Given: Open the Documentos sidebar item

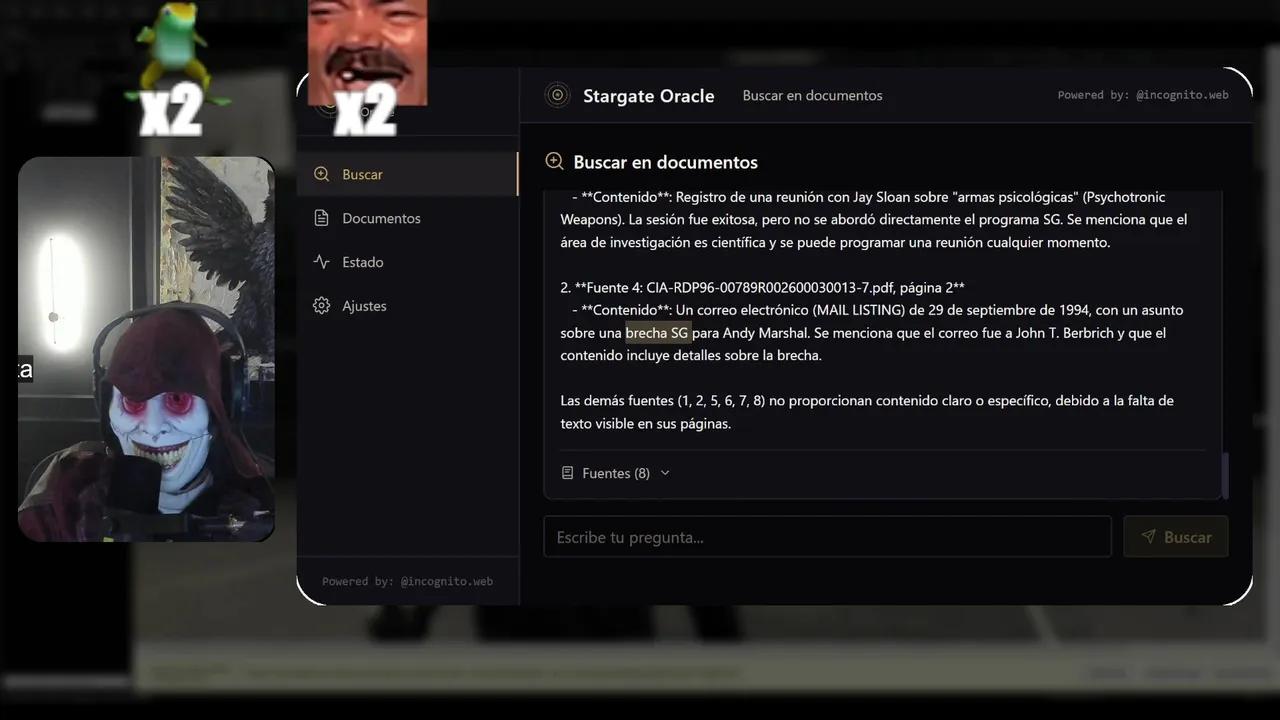Looking at the screenshot, I should (408, 218).
